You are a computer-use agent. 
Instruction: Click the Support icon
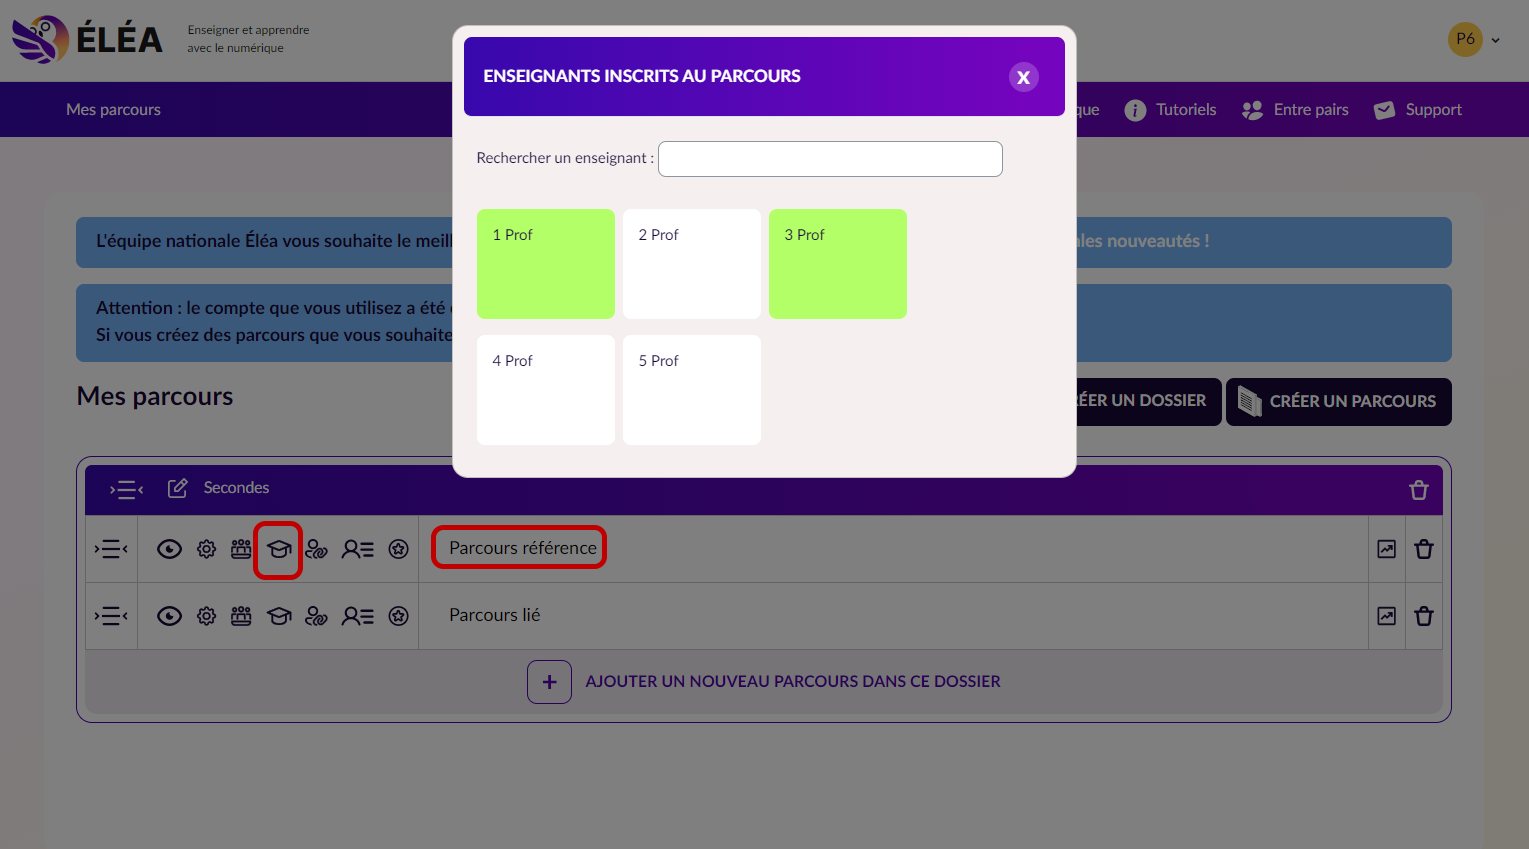(x=1384, y=110)
